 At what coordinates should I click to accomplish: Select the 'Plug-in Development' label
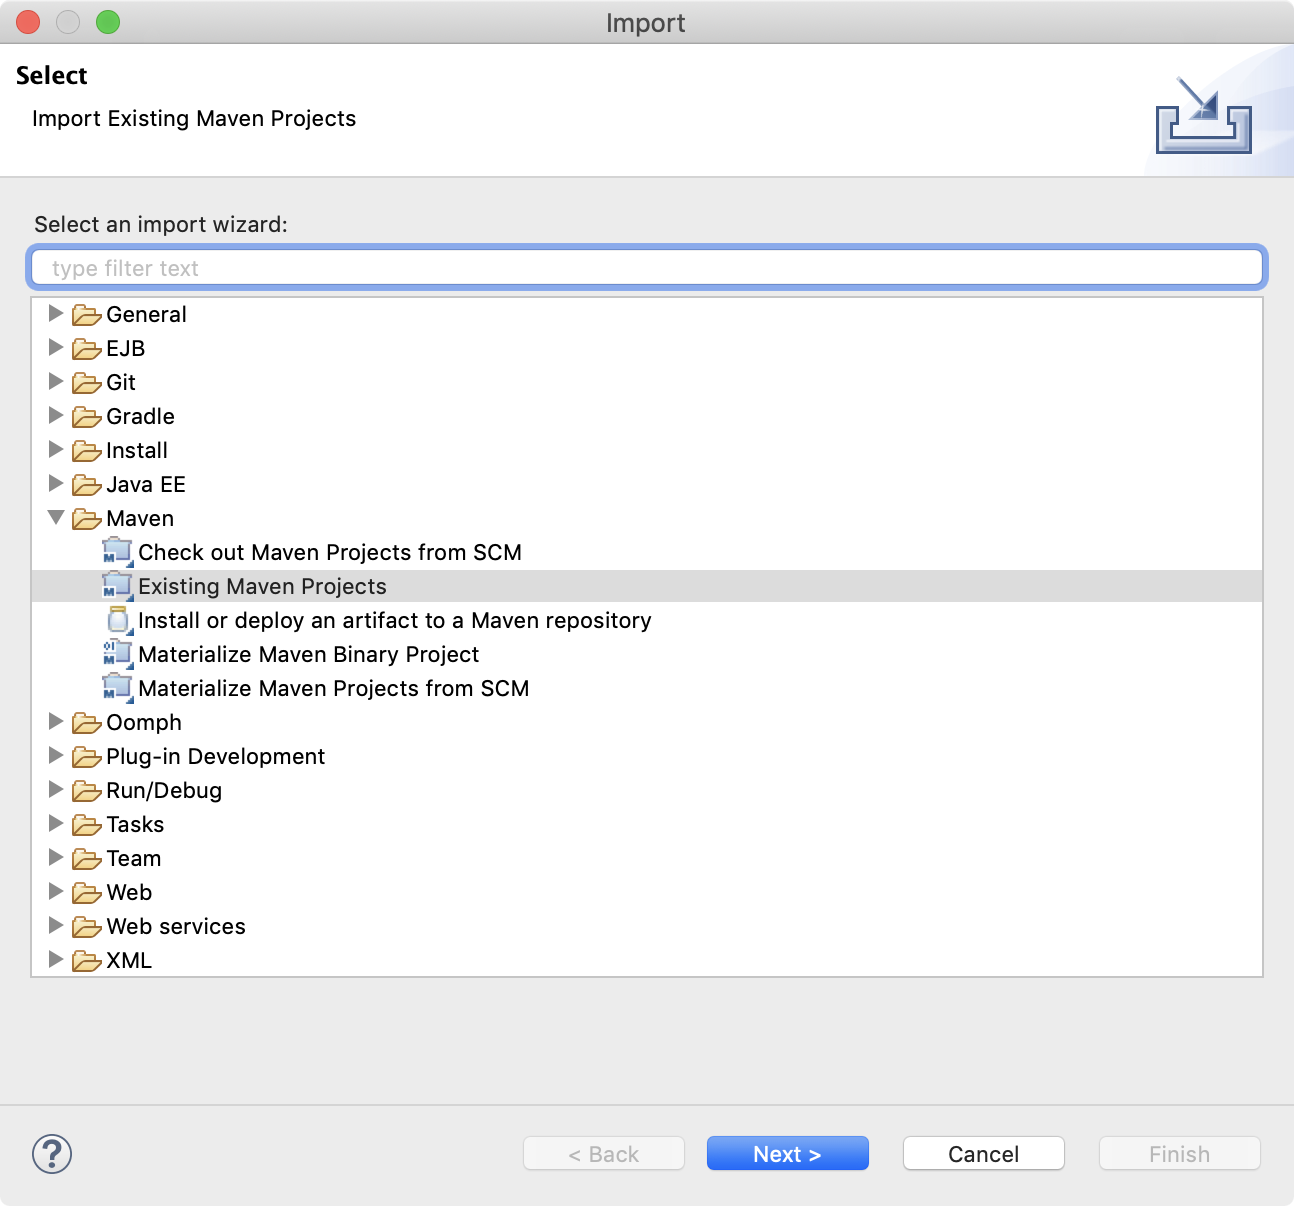click(216, 756)
